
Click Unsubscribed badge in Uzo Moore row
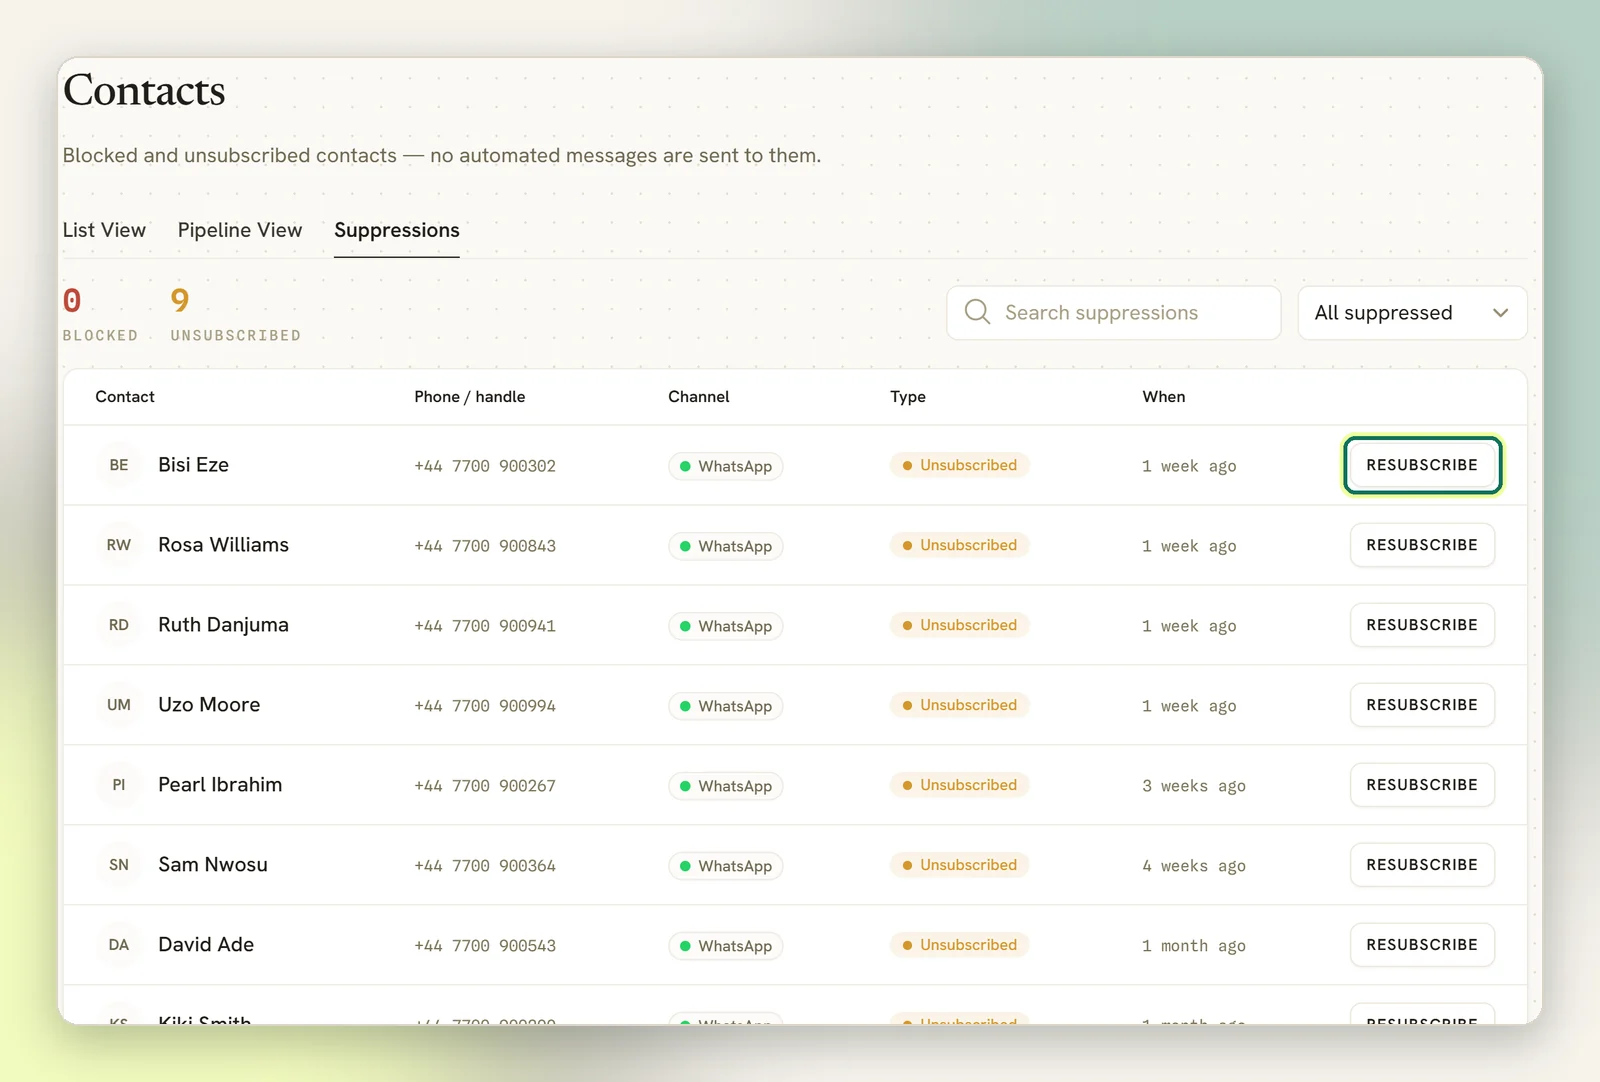[960, 705]
